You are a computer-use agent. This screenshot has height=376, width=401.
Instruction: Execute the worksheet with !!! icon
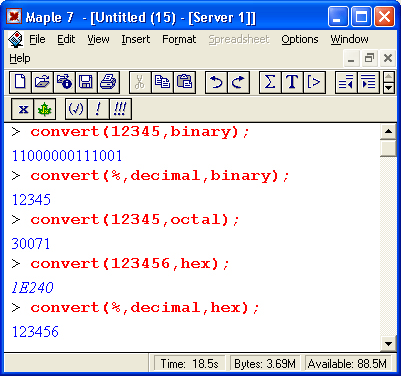coord(120,109)
